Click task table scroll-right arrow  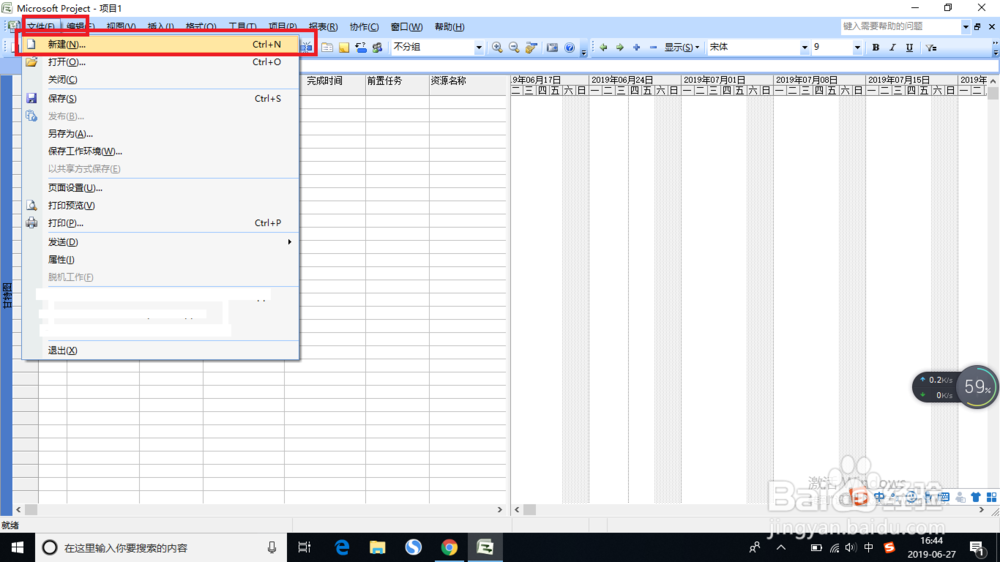499,510
